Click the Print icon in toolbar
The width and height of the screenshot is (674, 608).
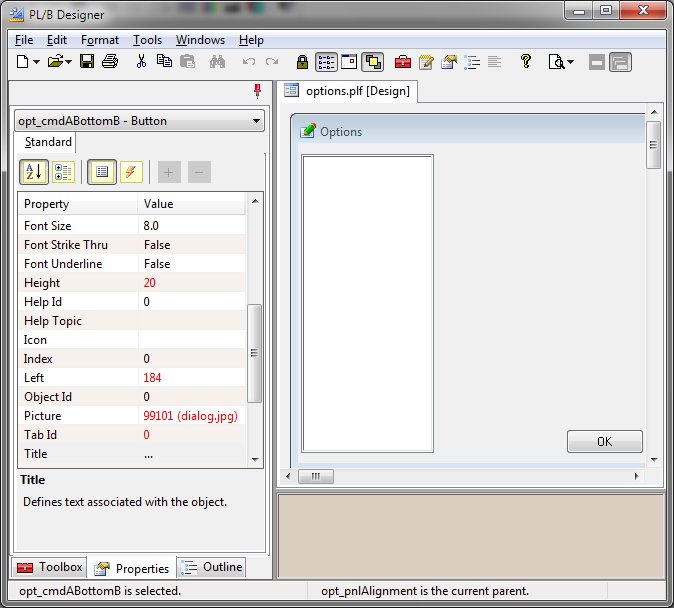pyautogui.click(x=110, y=62)
